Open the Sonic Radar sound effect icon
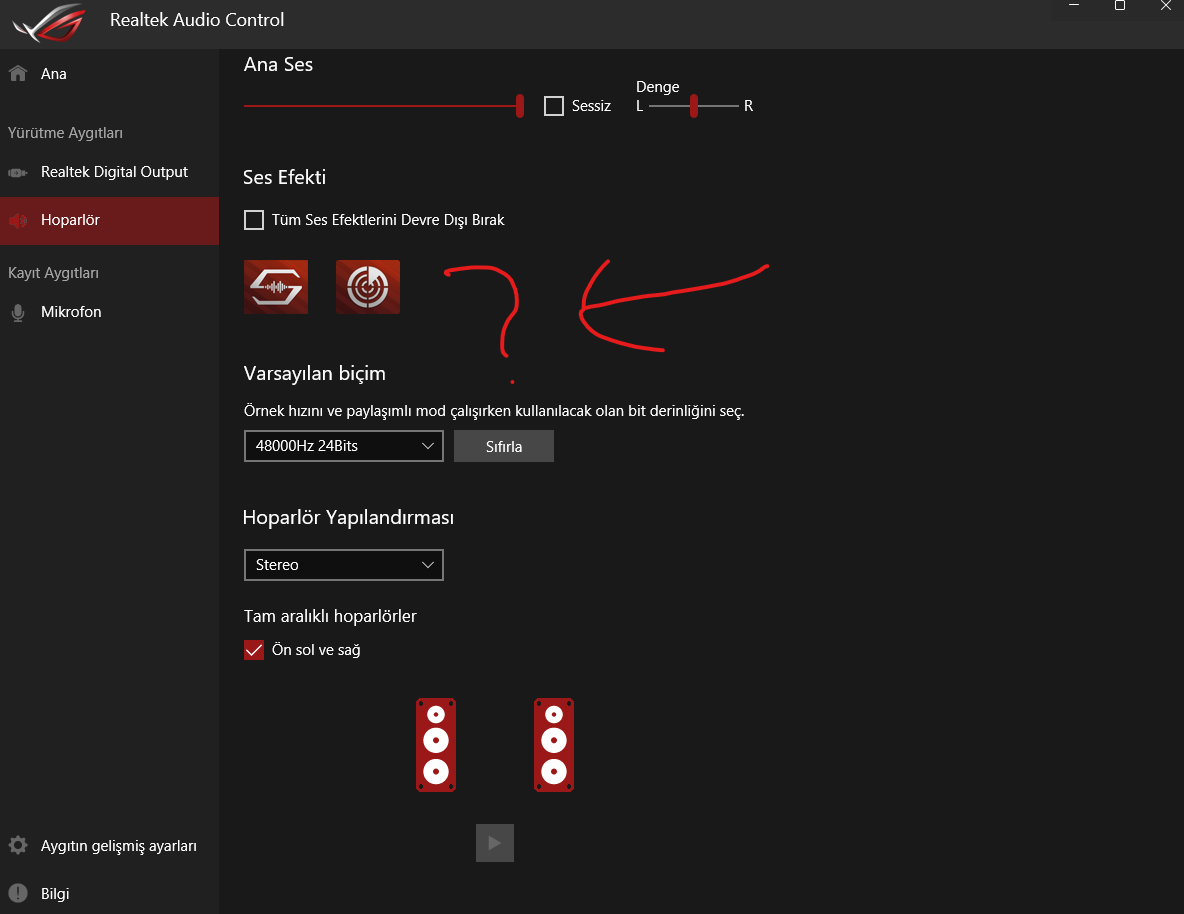Viewport: 1184px width, 914px height. (368, 287)
